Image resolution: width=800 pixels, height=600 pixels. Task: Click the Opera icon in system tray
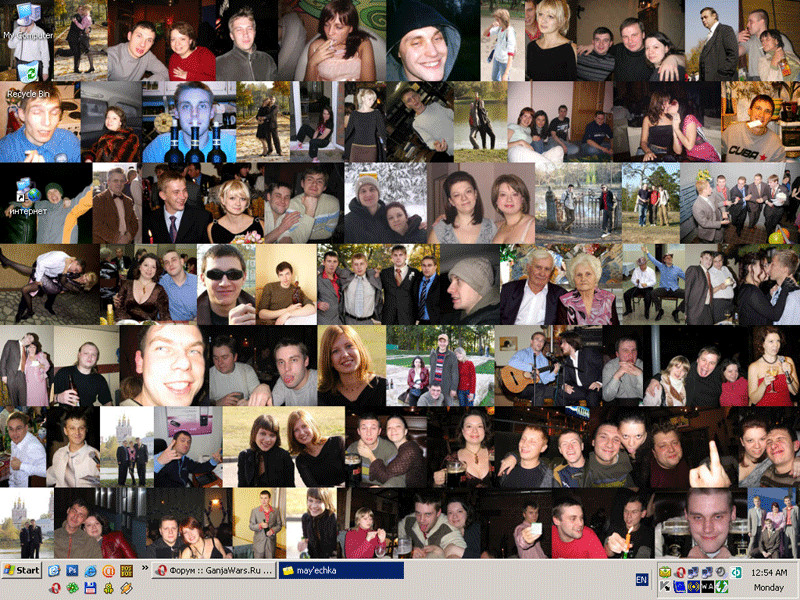681,573
